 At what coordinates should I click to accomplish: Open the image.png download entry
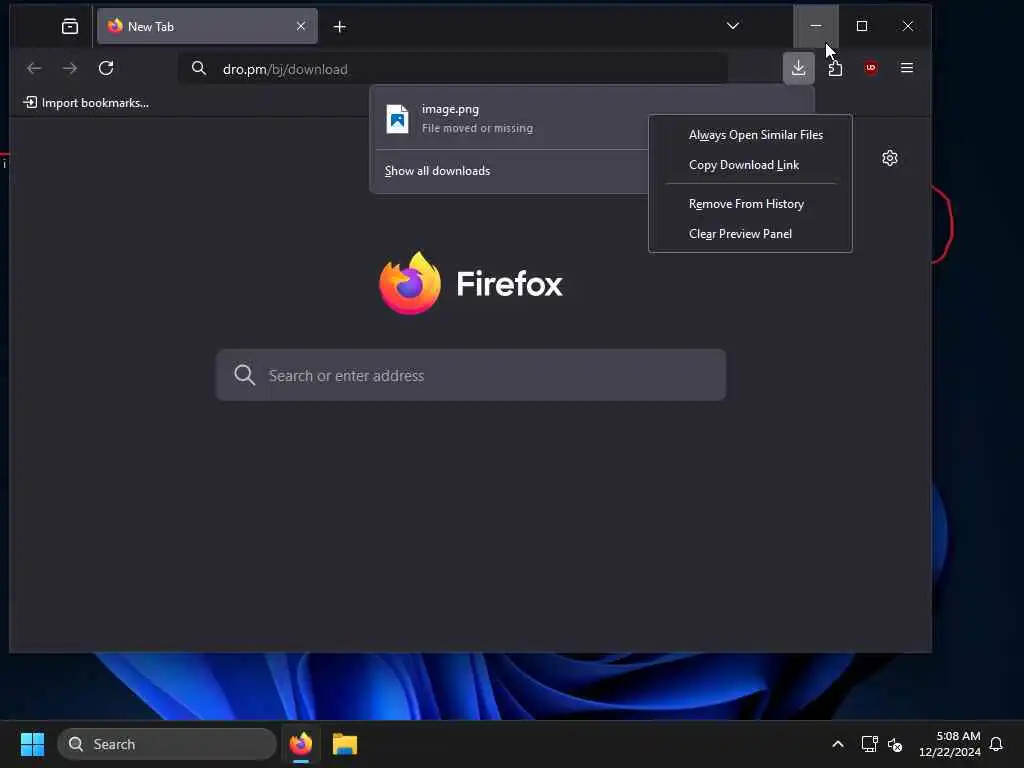[x=511, y=118]
